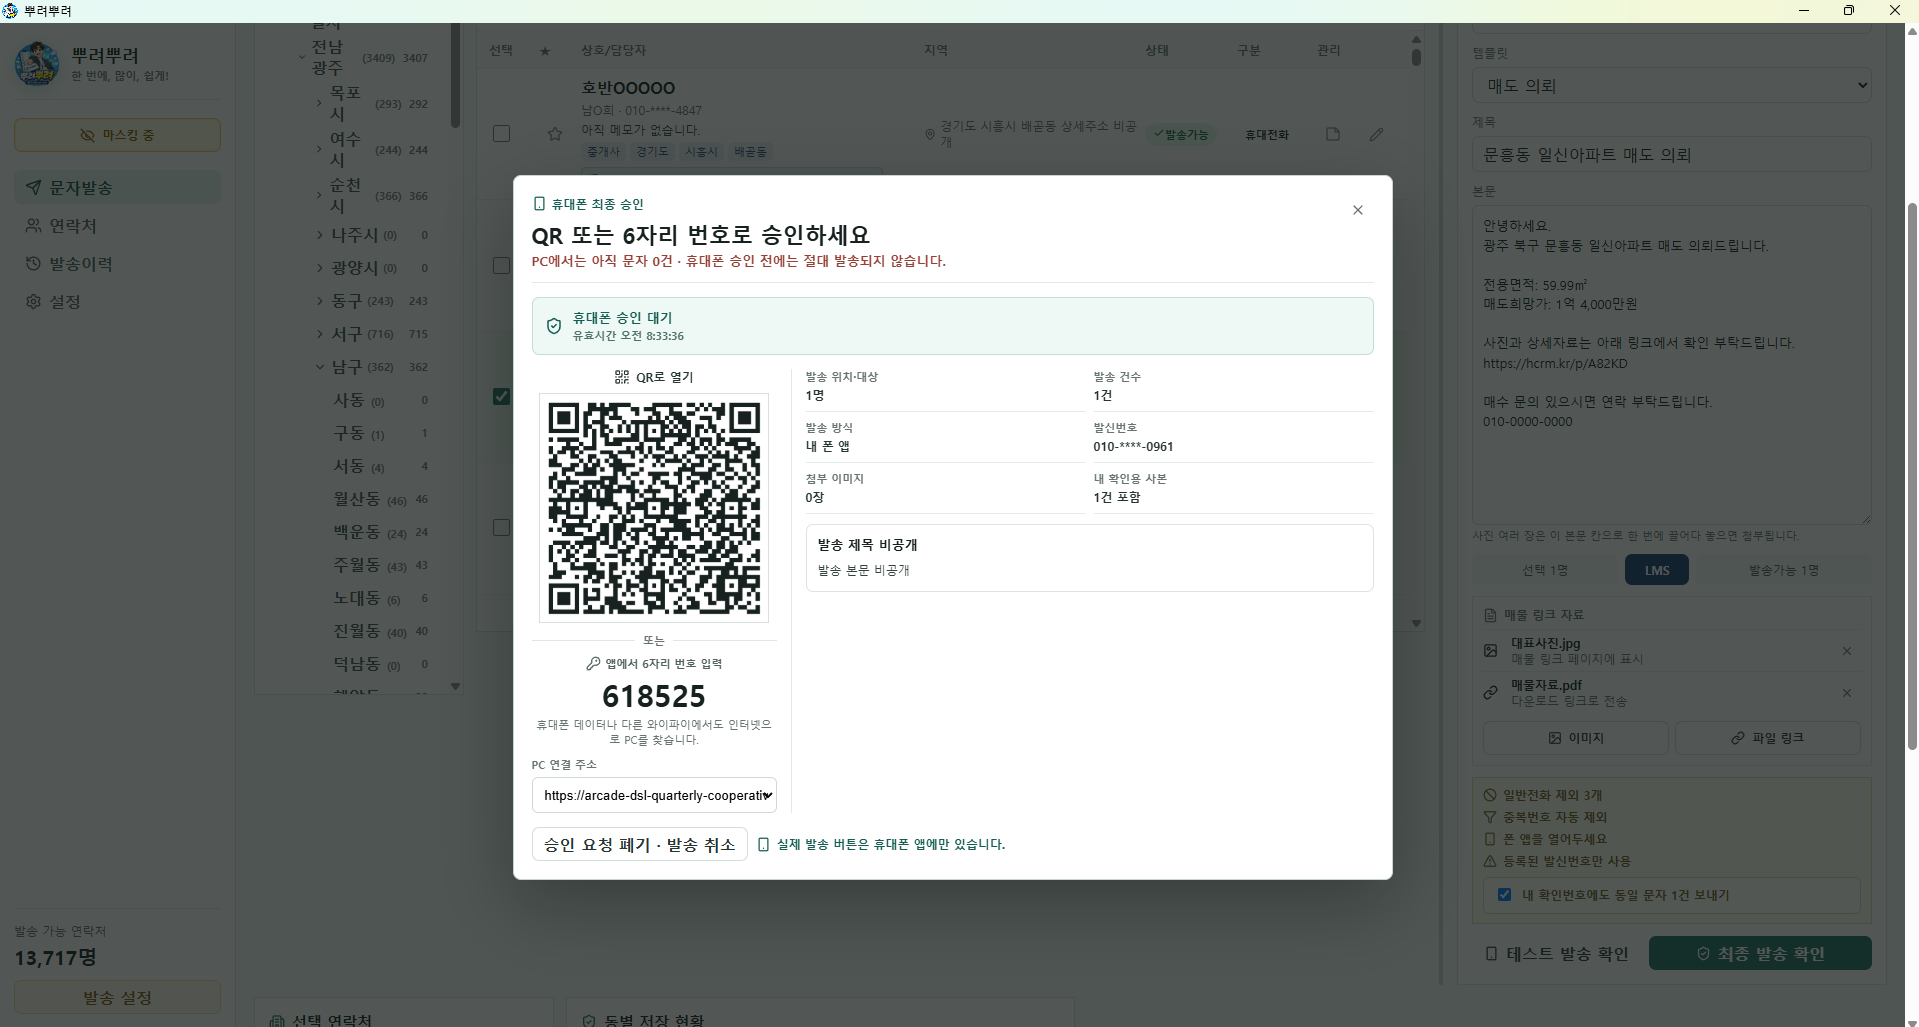Viewport: 1919px width, 1027px height.
Task: Click the 테스트 발송 확인 button
Action: tap(1558, 954)
